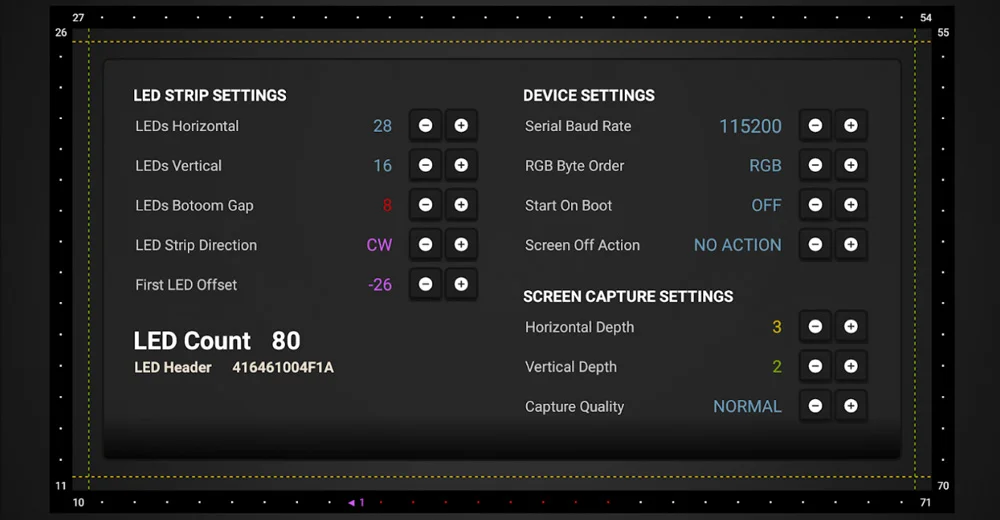This screenshot has height=520, width=1000.
Task: Decrease LEDs Horizontal with minus icon
Action: click(x=425, y=126)
